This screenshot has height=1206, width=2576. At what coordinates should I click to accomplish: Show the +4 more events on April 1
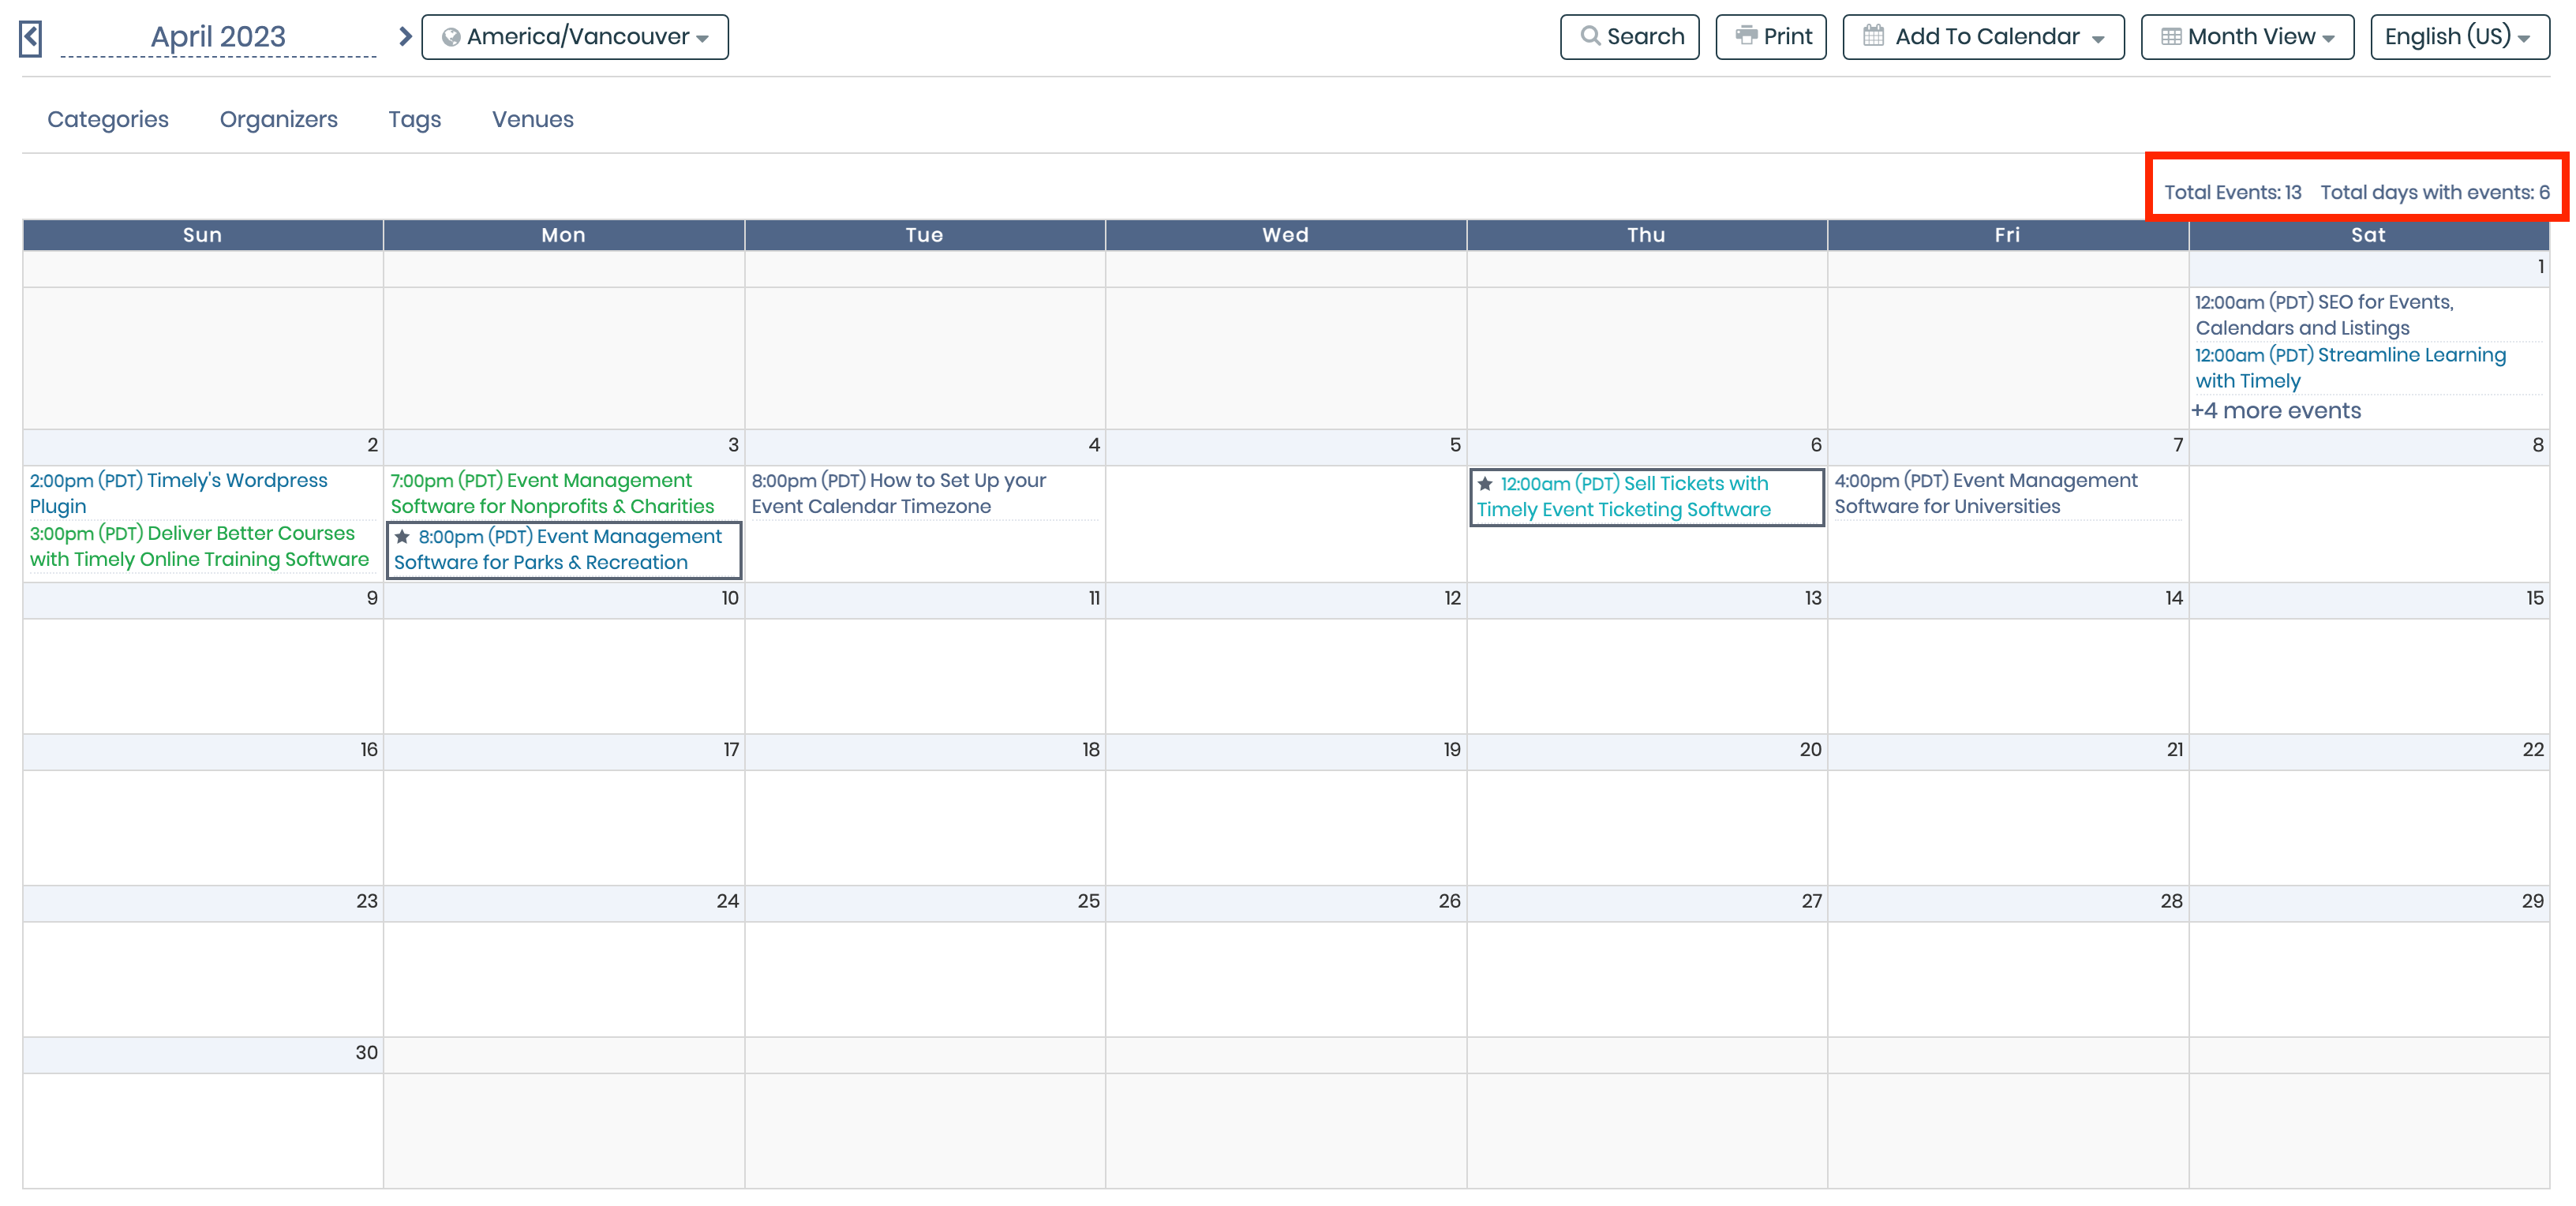point(2275,410)
